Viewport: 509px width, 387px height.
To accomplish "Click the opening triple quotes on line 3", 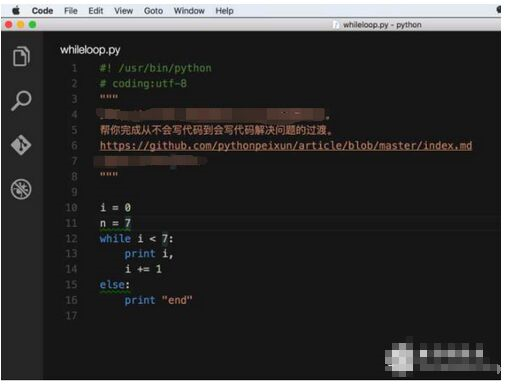I will pos(109,97).
